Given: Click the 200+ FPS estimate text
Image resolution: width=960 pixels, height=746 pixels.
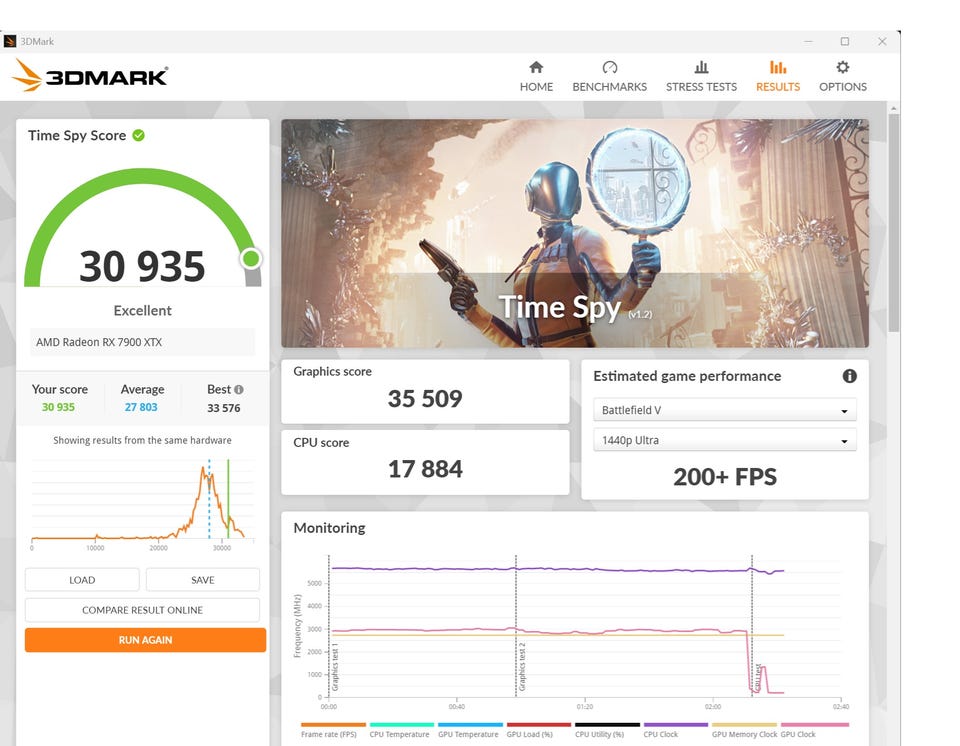Looking at the screenshot, I should pos(725,477).
